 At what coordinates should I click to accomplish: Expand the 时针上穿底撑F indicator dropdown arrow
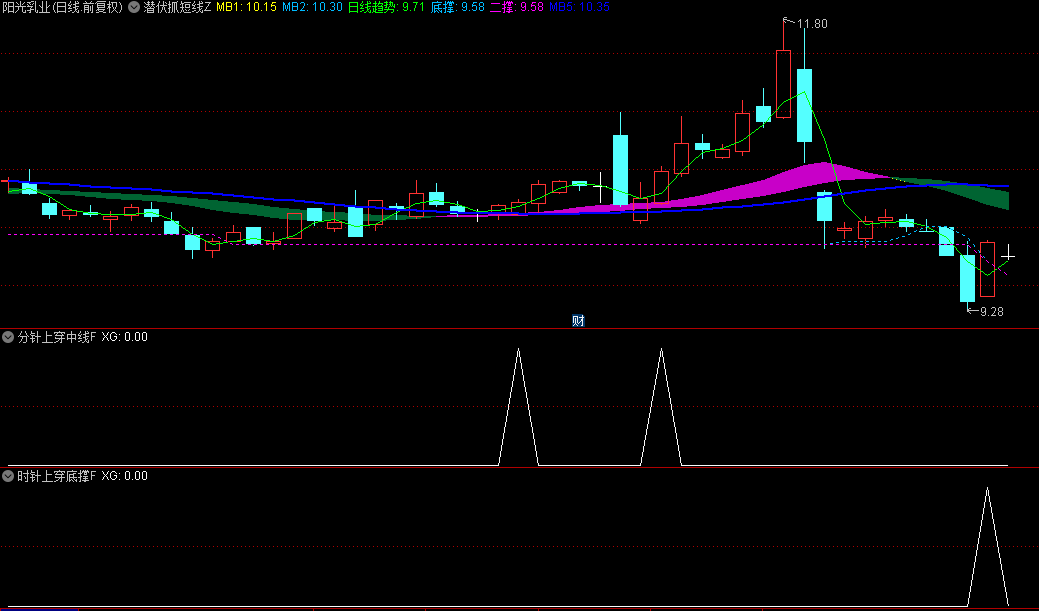click(x=8, y=476)
